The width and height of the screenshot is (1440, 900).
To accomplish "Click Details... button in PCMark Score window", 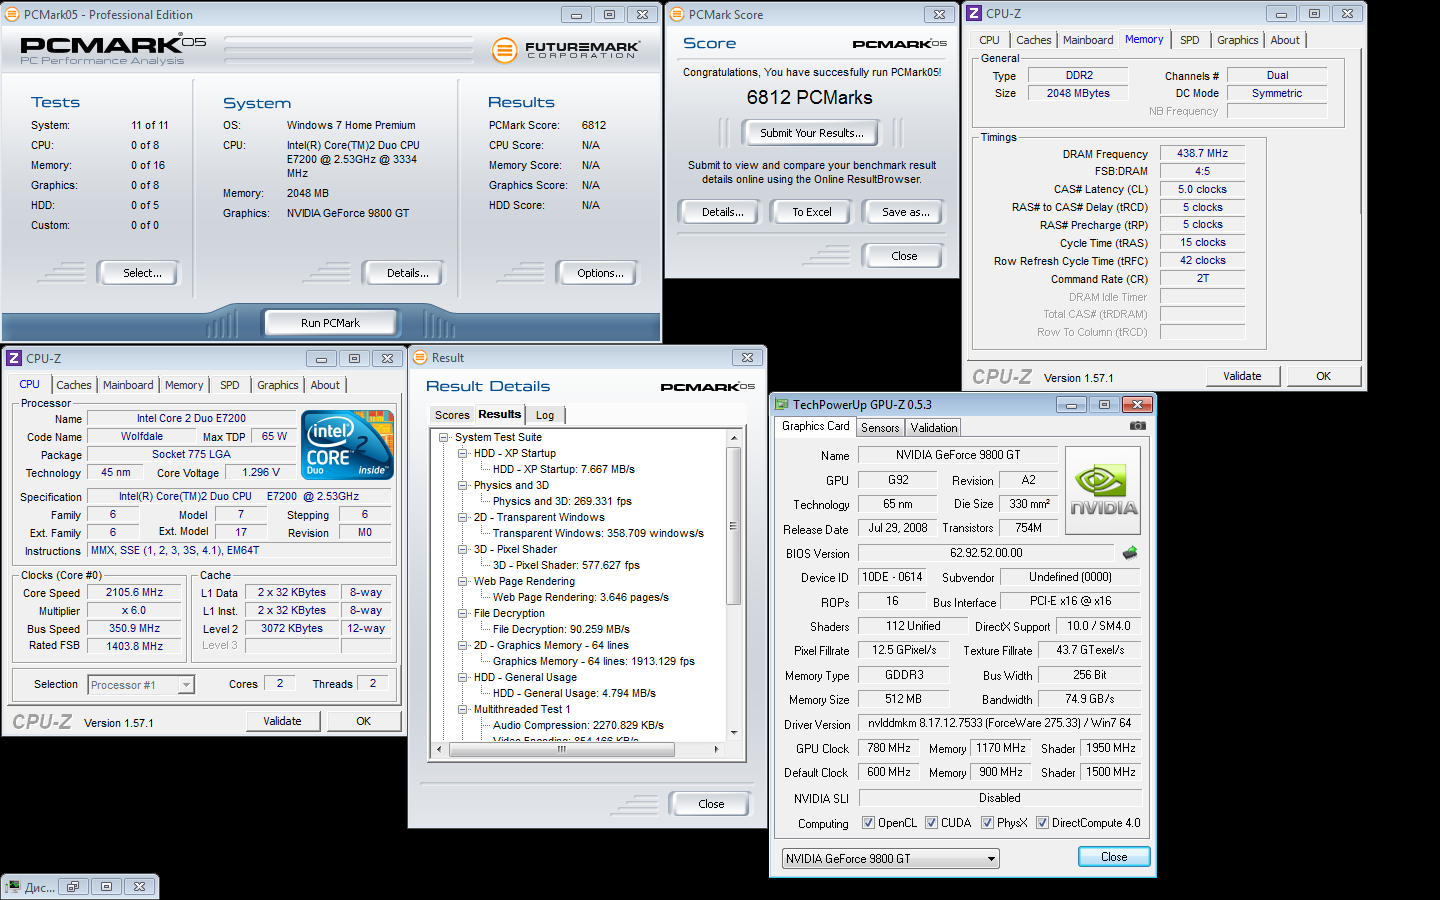I will click(x=722, y=212).
